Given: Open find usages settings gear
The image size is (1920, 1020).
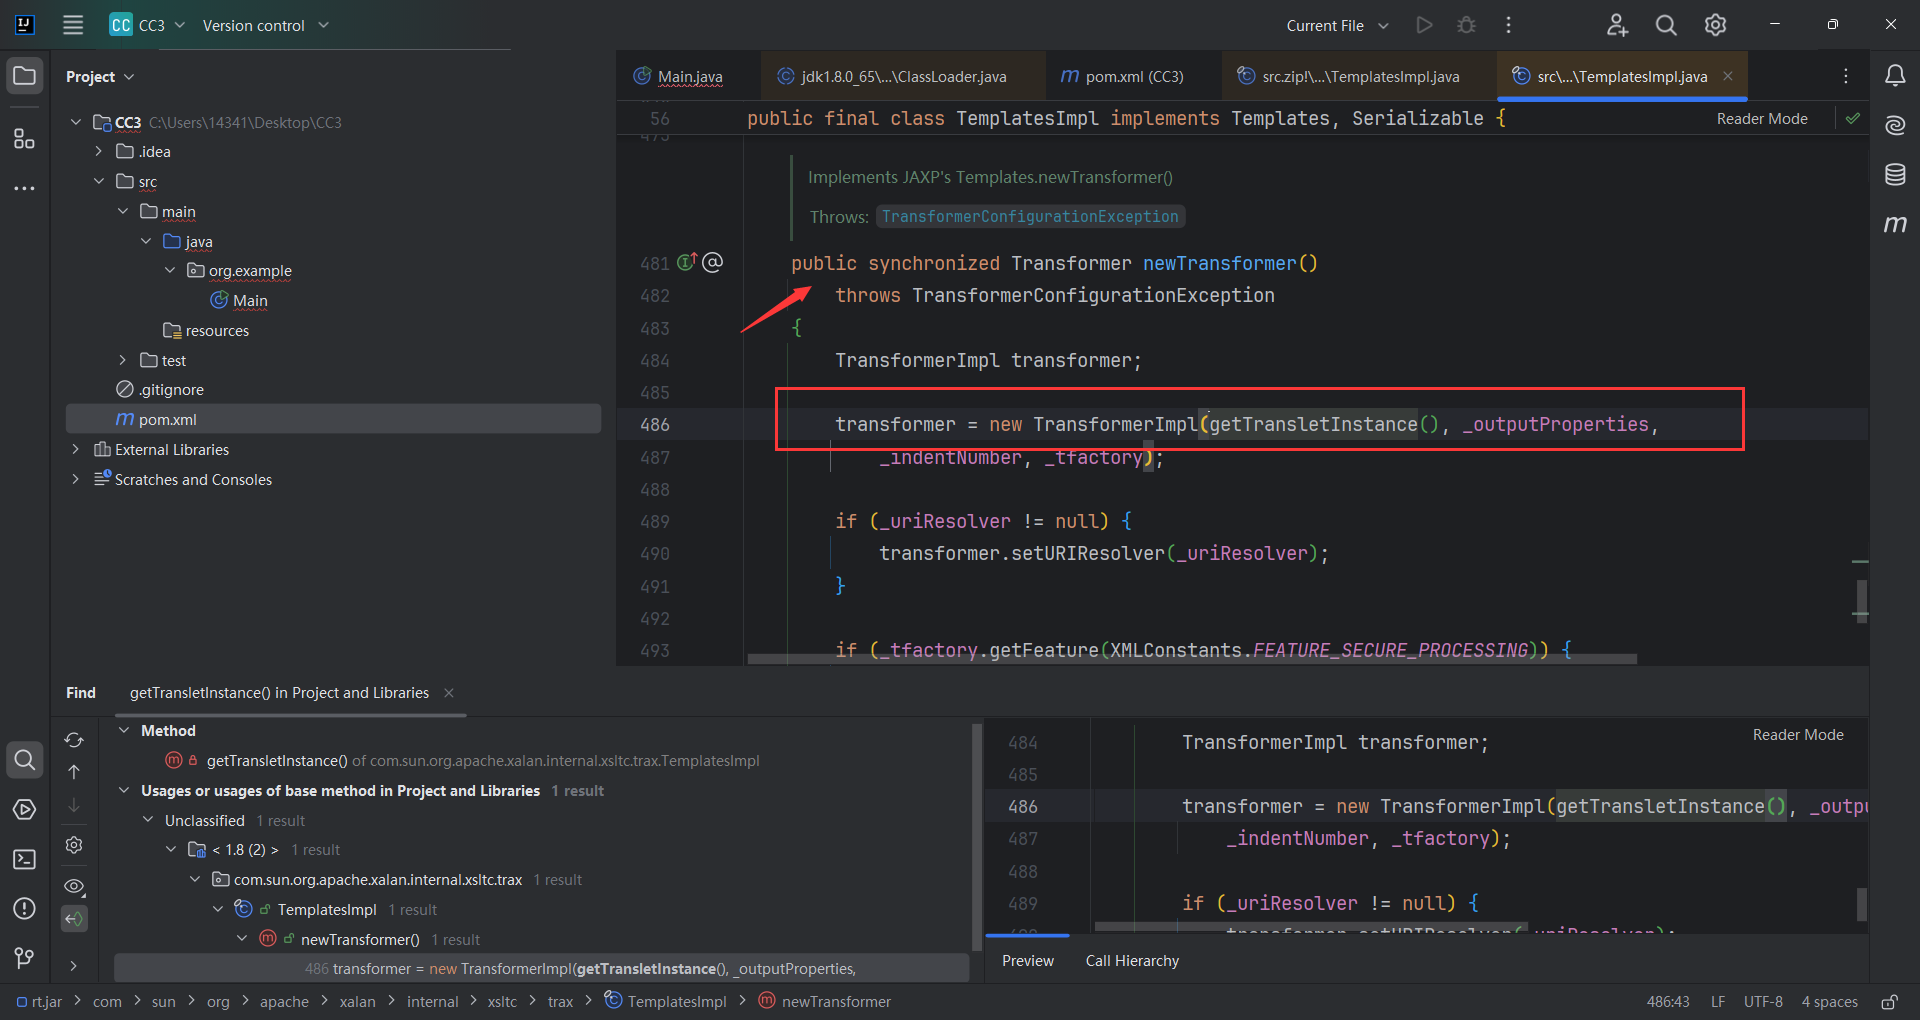Looking at the screenshot, I should tap(74, 845).
